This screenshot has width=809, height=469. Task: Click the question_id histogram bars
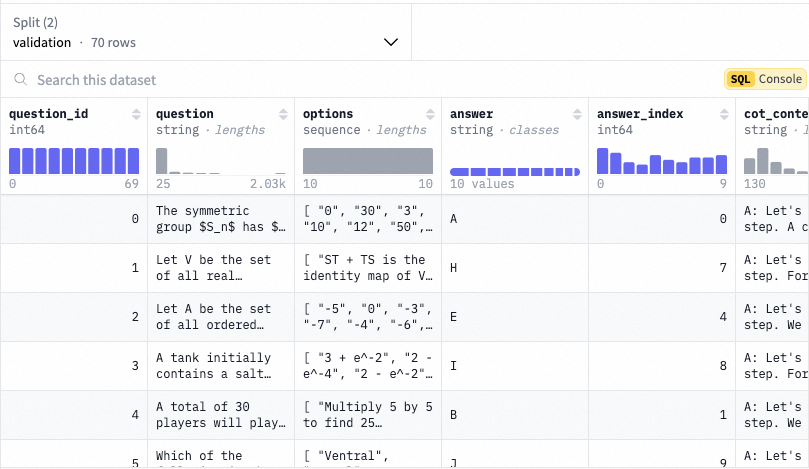pyautogui.click(x=74, y=160)
